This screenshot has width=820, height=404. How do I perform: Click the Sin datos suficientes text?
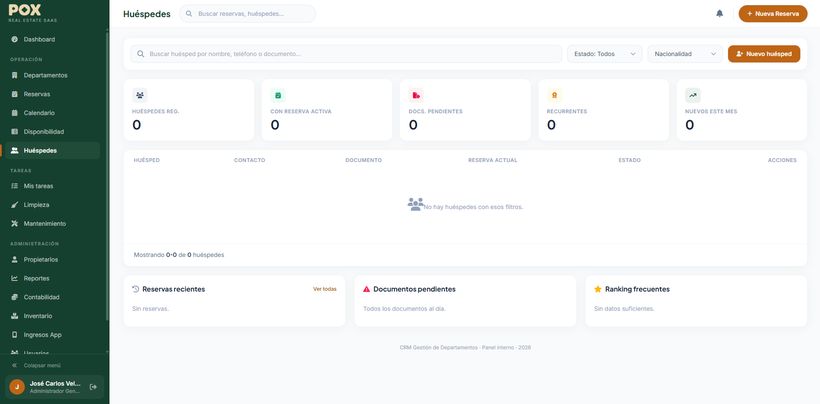[x=624, y=309]
